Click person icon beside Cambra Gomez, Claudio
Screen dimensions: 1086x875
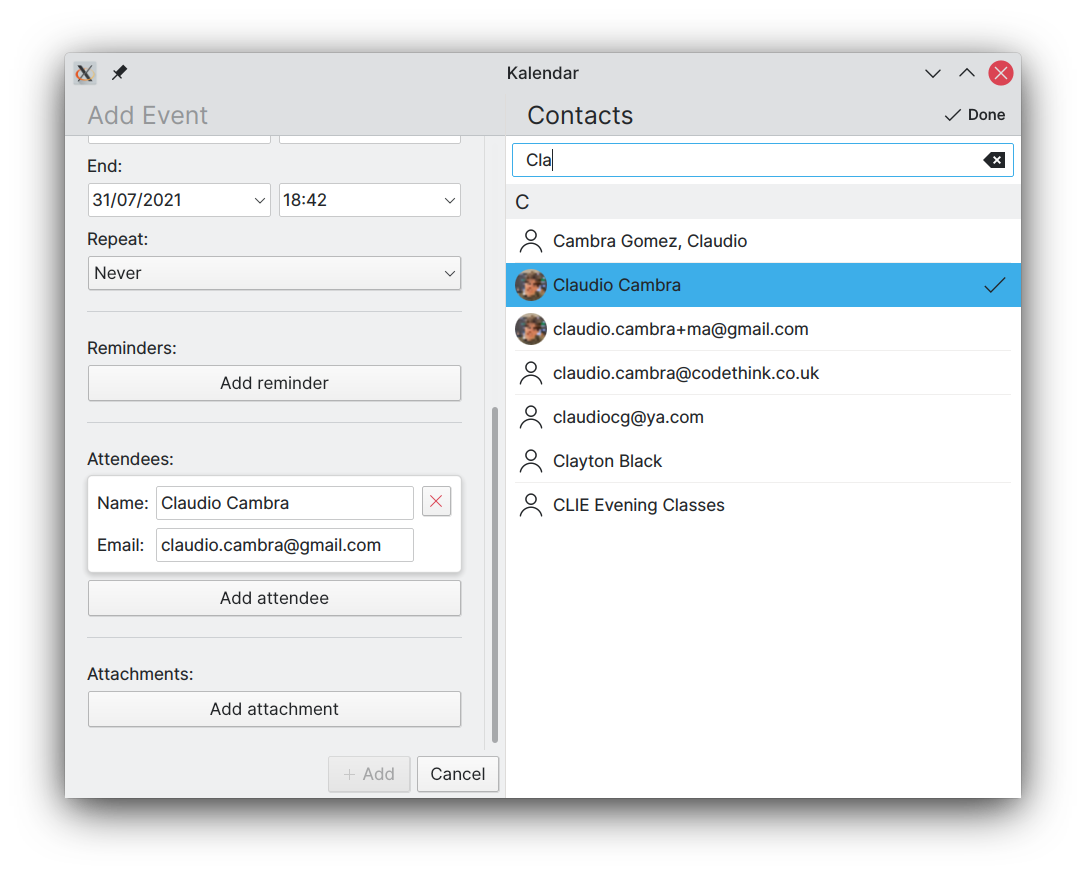point(531,241)
